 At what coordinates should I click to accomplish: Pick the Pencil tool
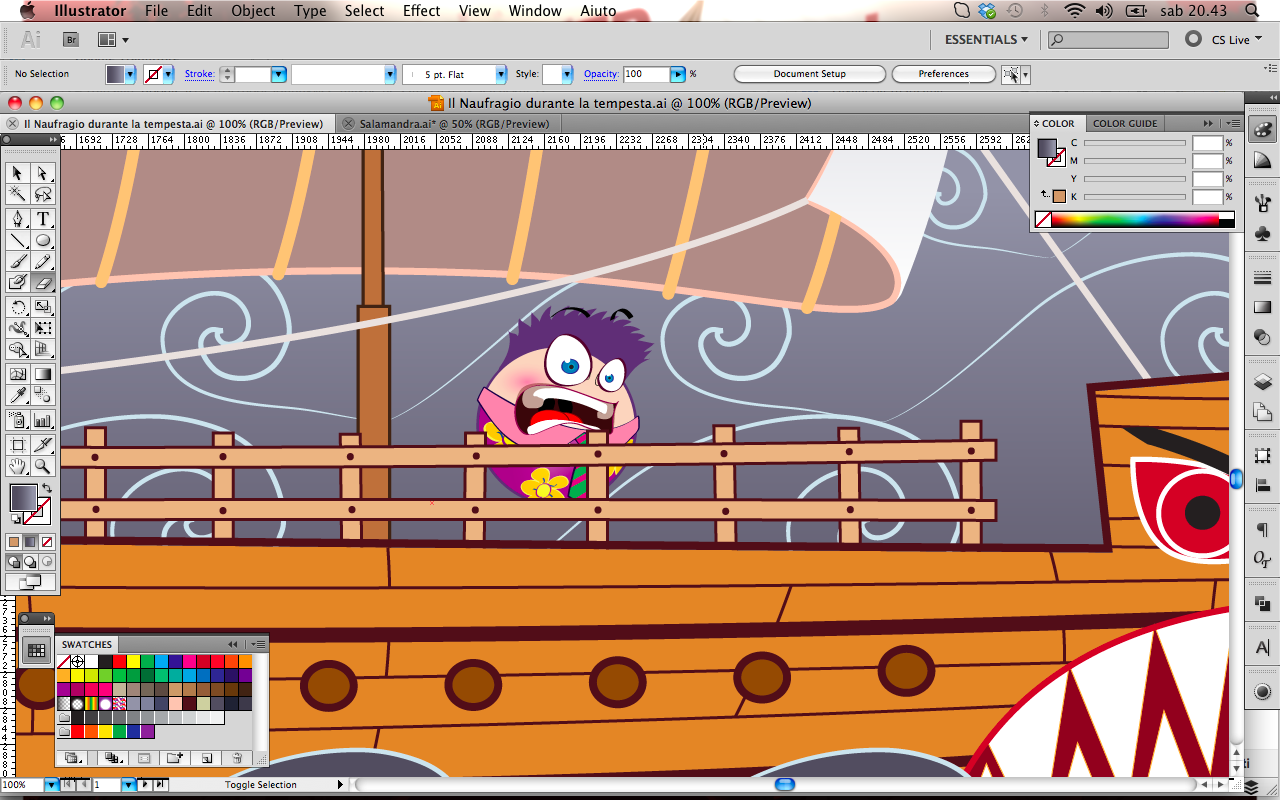pyautogui.click(x=43, y=261)
